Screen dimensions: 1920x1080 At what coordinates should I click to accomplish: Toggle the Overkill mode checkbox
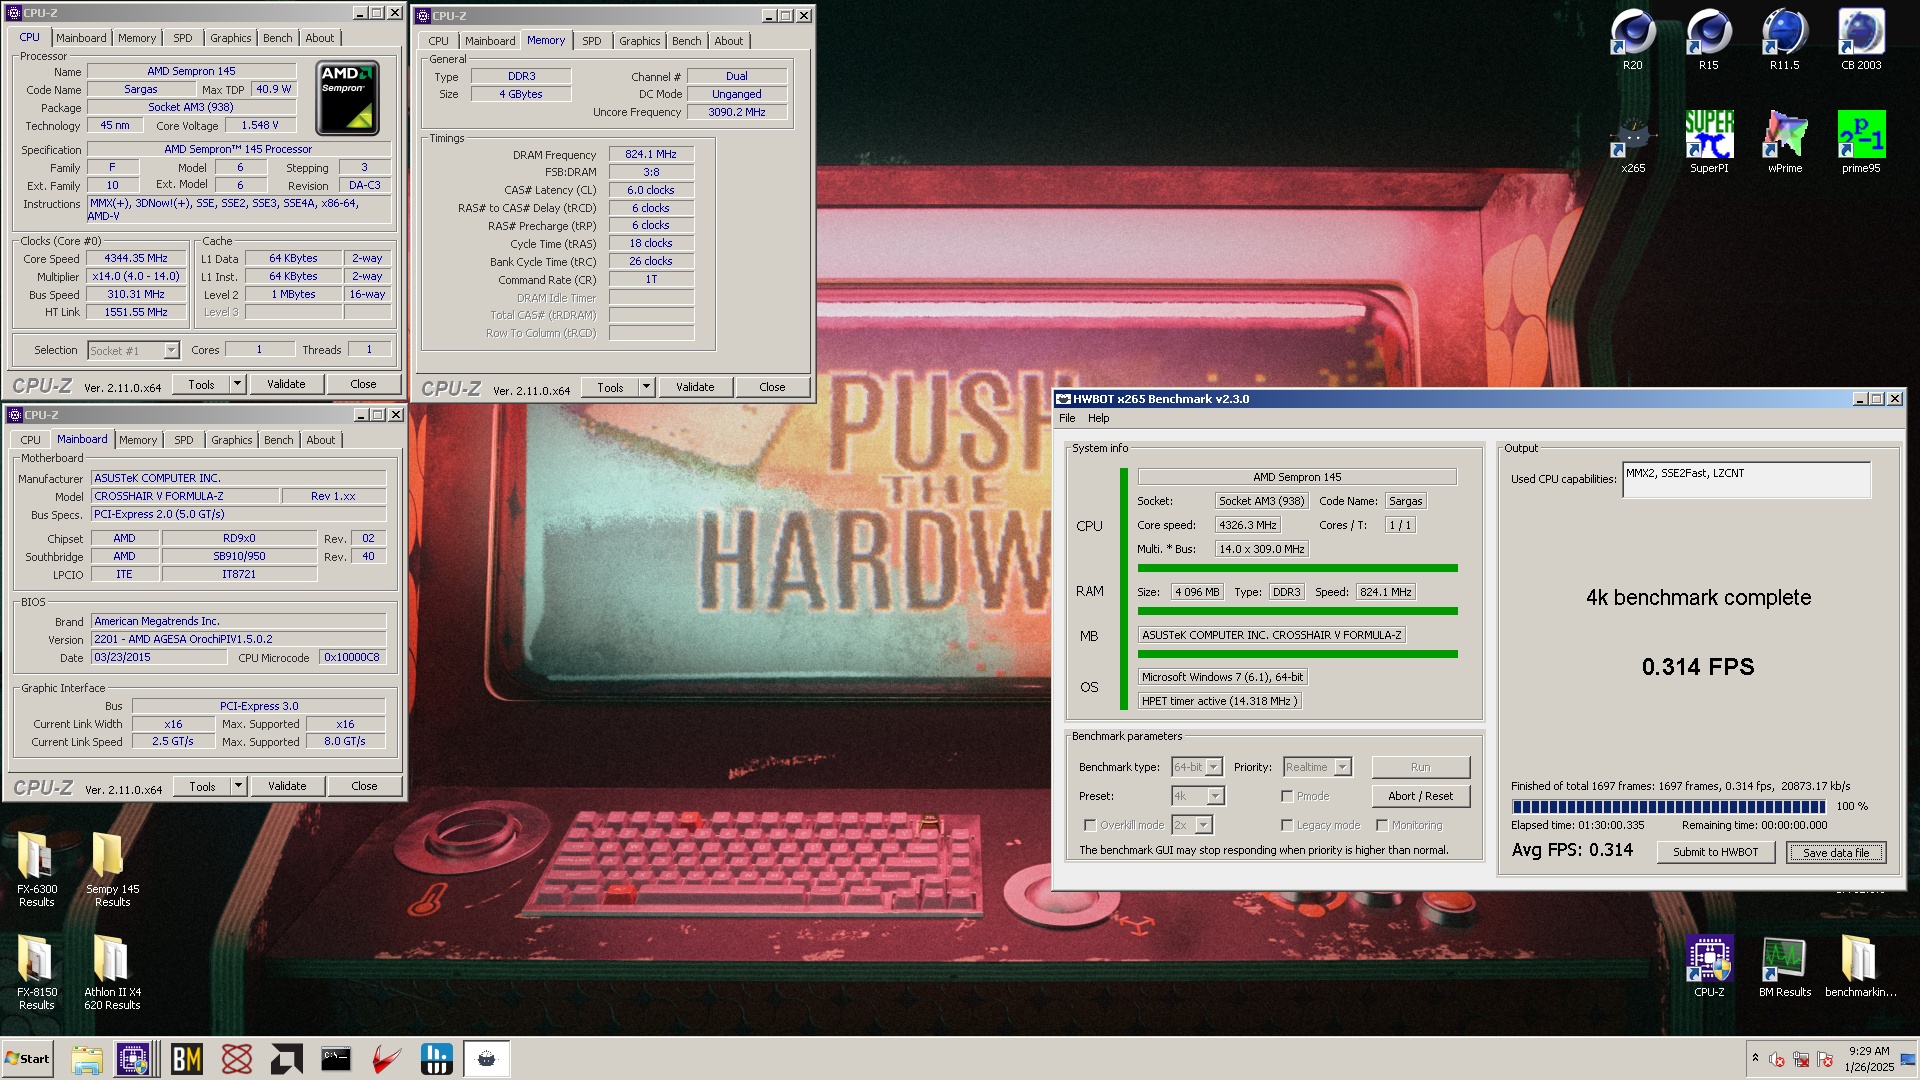coord(1090,825)
